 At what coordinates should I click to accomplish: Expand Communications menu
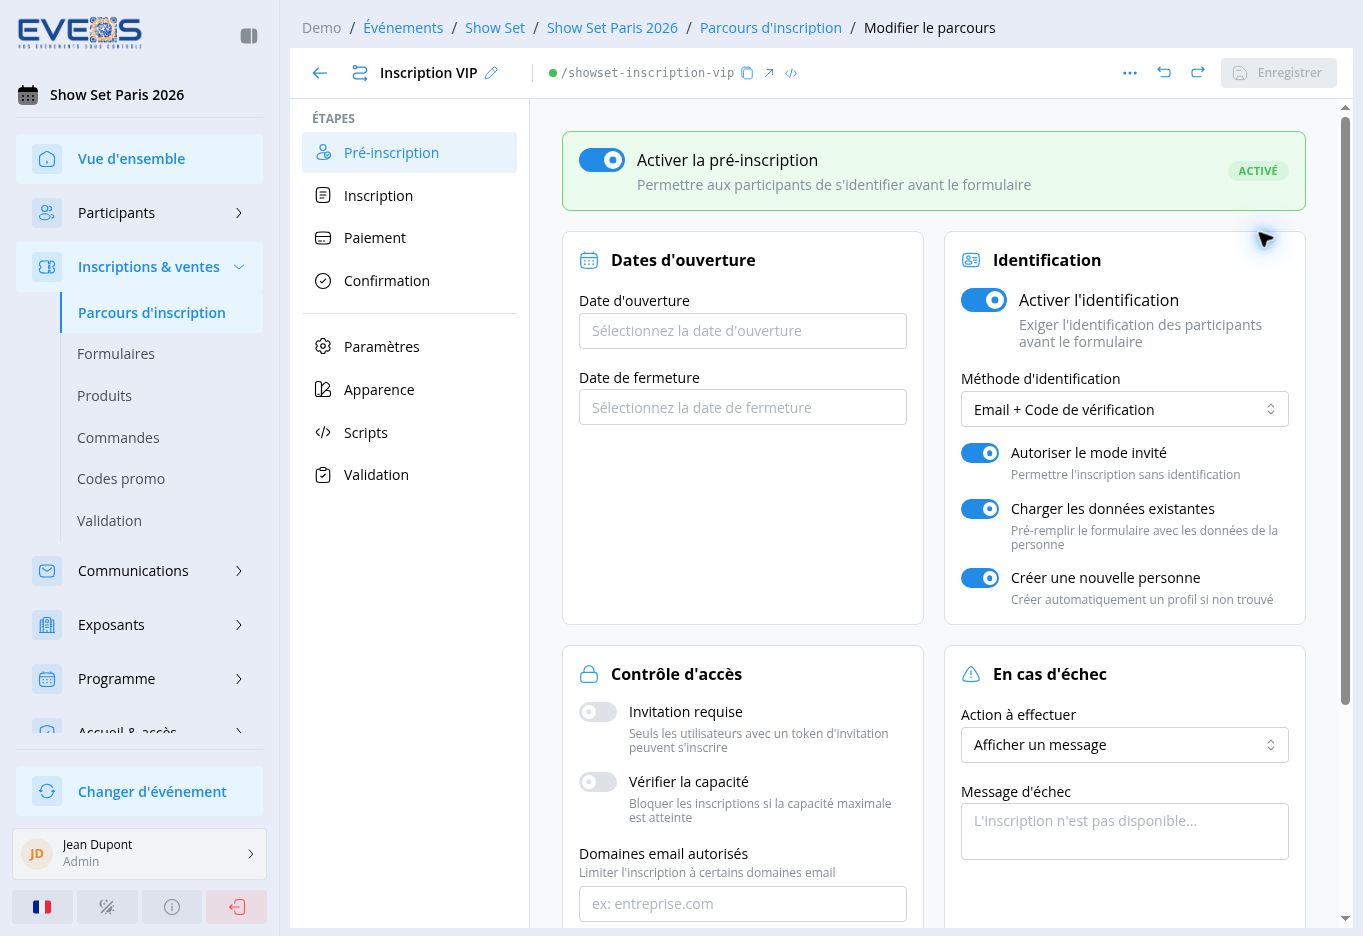pos(139,571)
